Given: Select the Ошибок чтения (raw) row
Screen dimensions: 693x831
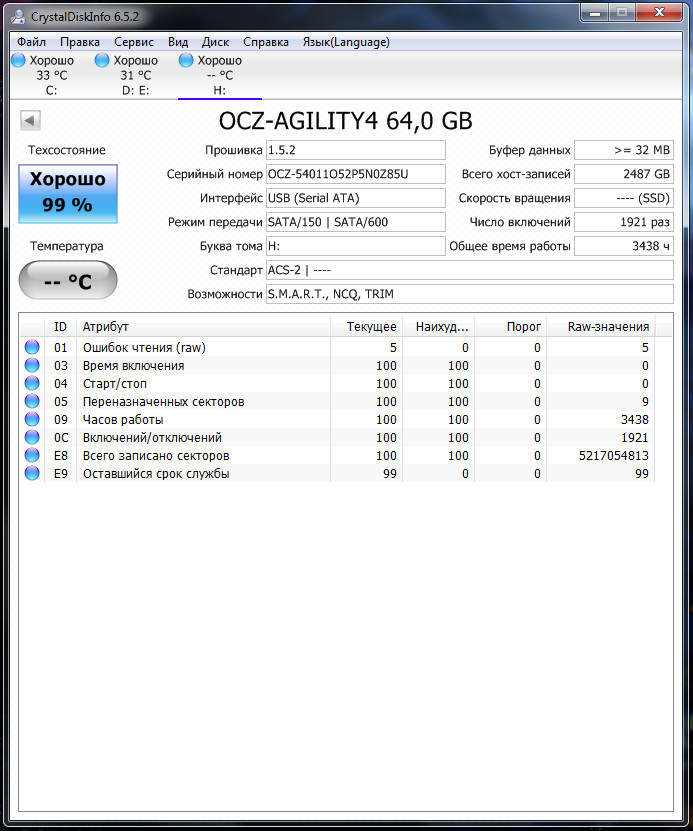Looking at the screenshot, I should (337, 348).
